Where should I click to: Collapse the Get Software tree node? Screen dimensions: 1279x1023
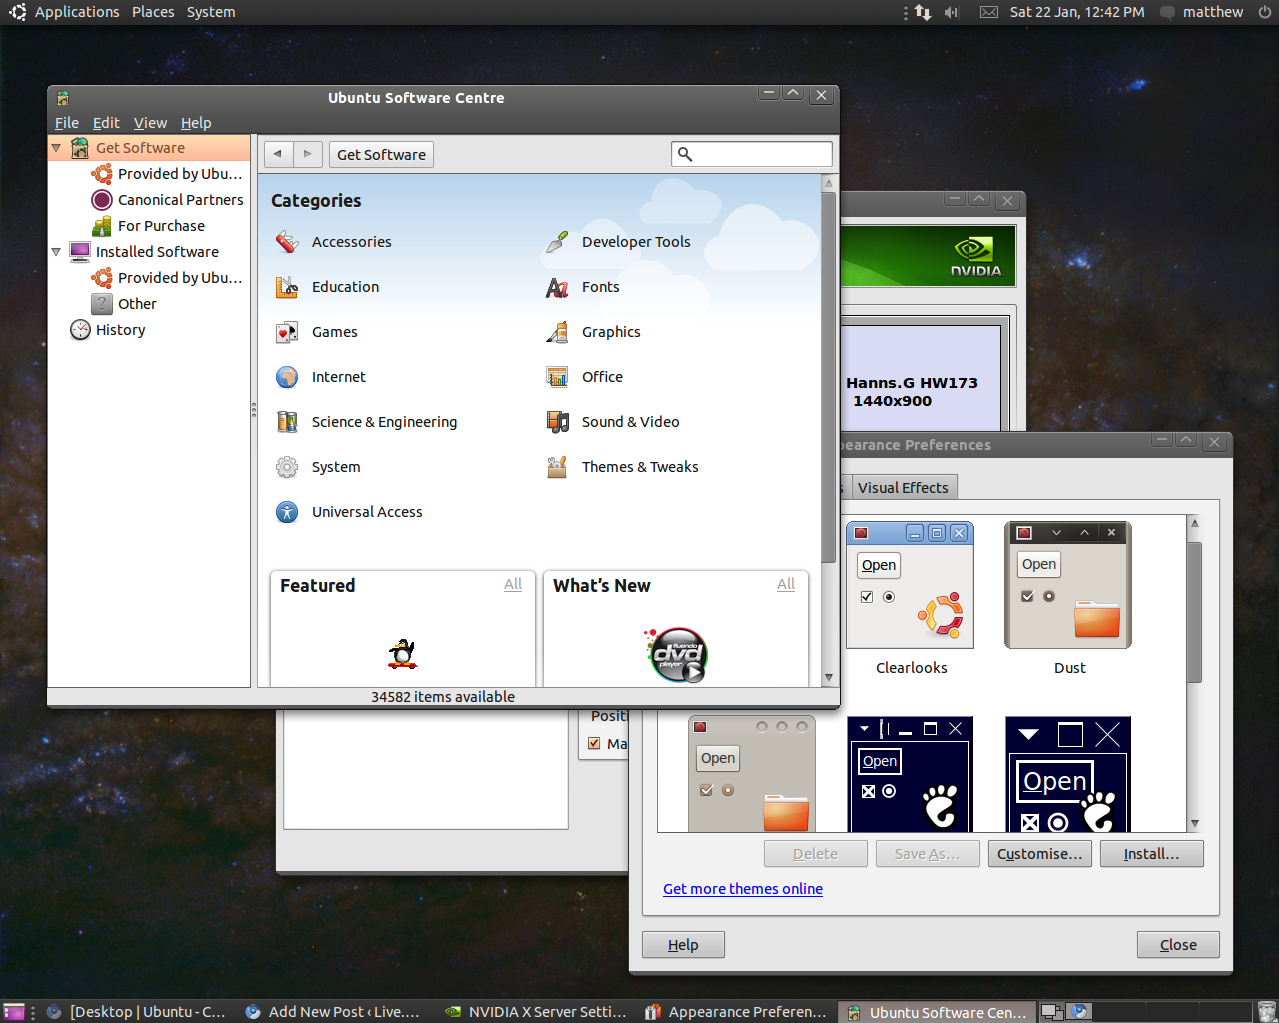pos(56,148)
